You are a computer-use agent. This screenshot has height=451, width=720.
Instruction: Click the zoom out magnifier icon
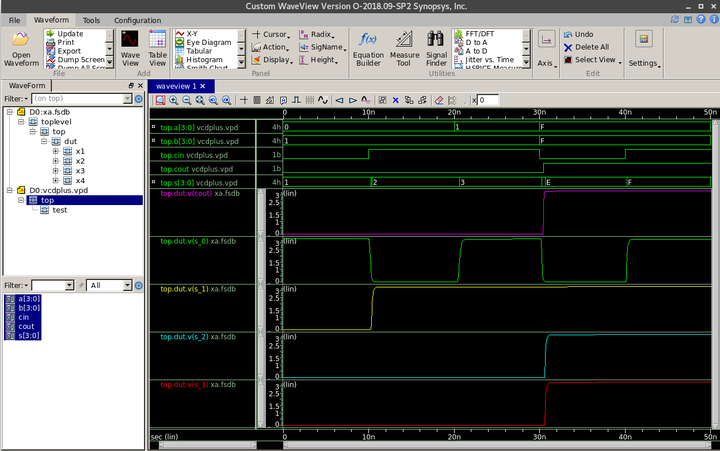tap(187, 100)
